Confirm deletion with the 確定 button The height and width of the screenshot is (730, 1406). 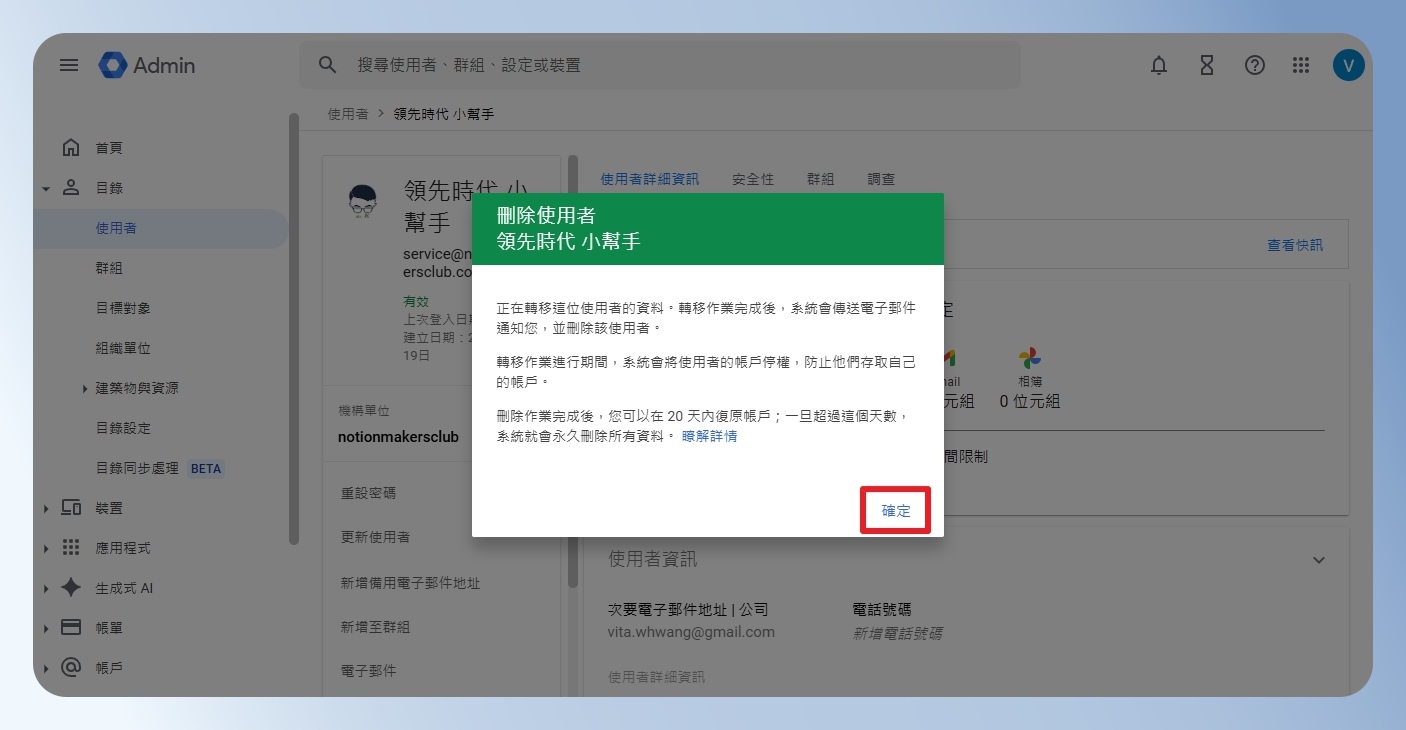[896, 510]
